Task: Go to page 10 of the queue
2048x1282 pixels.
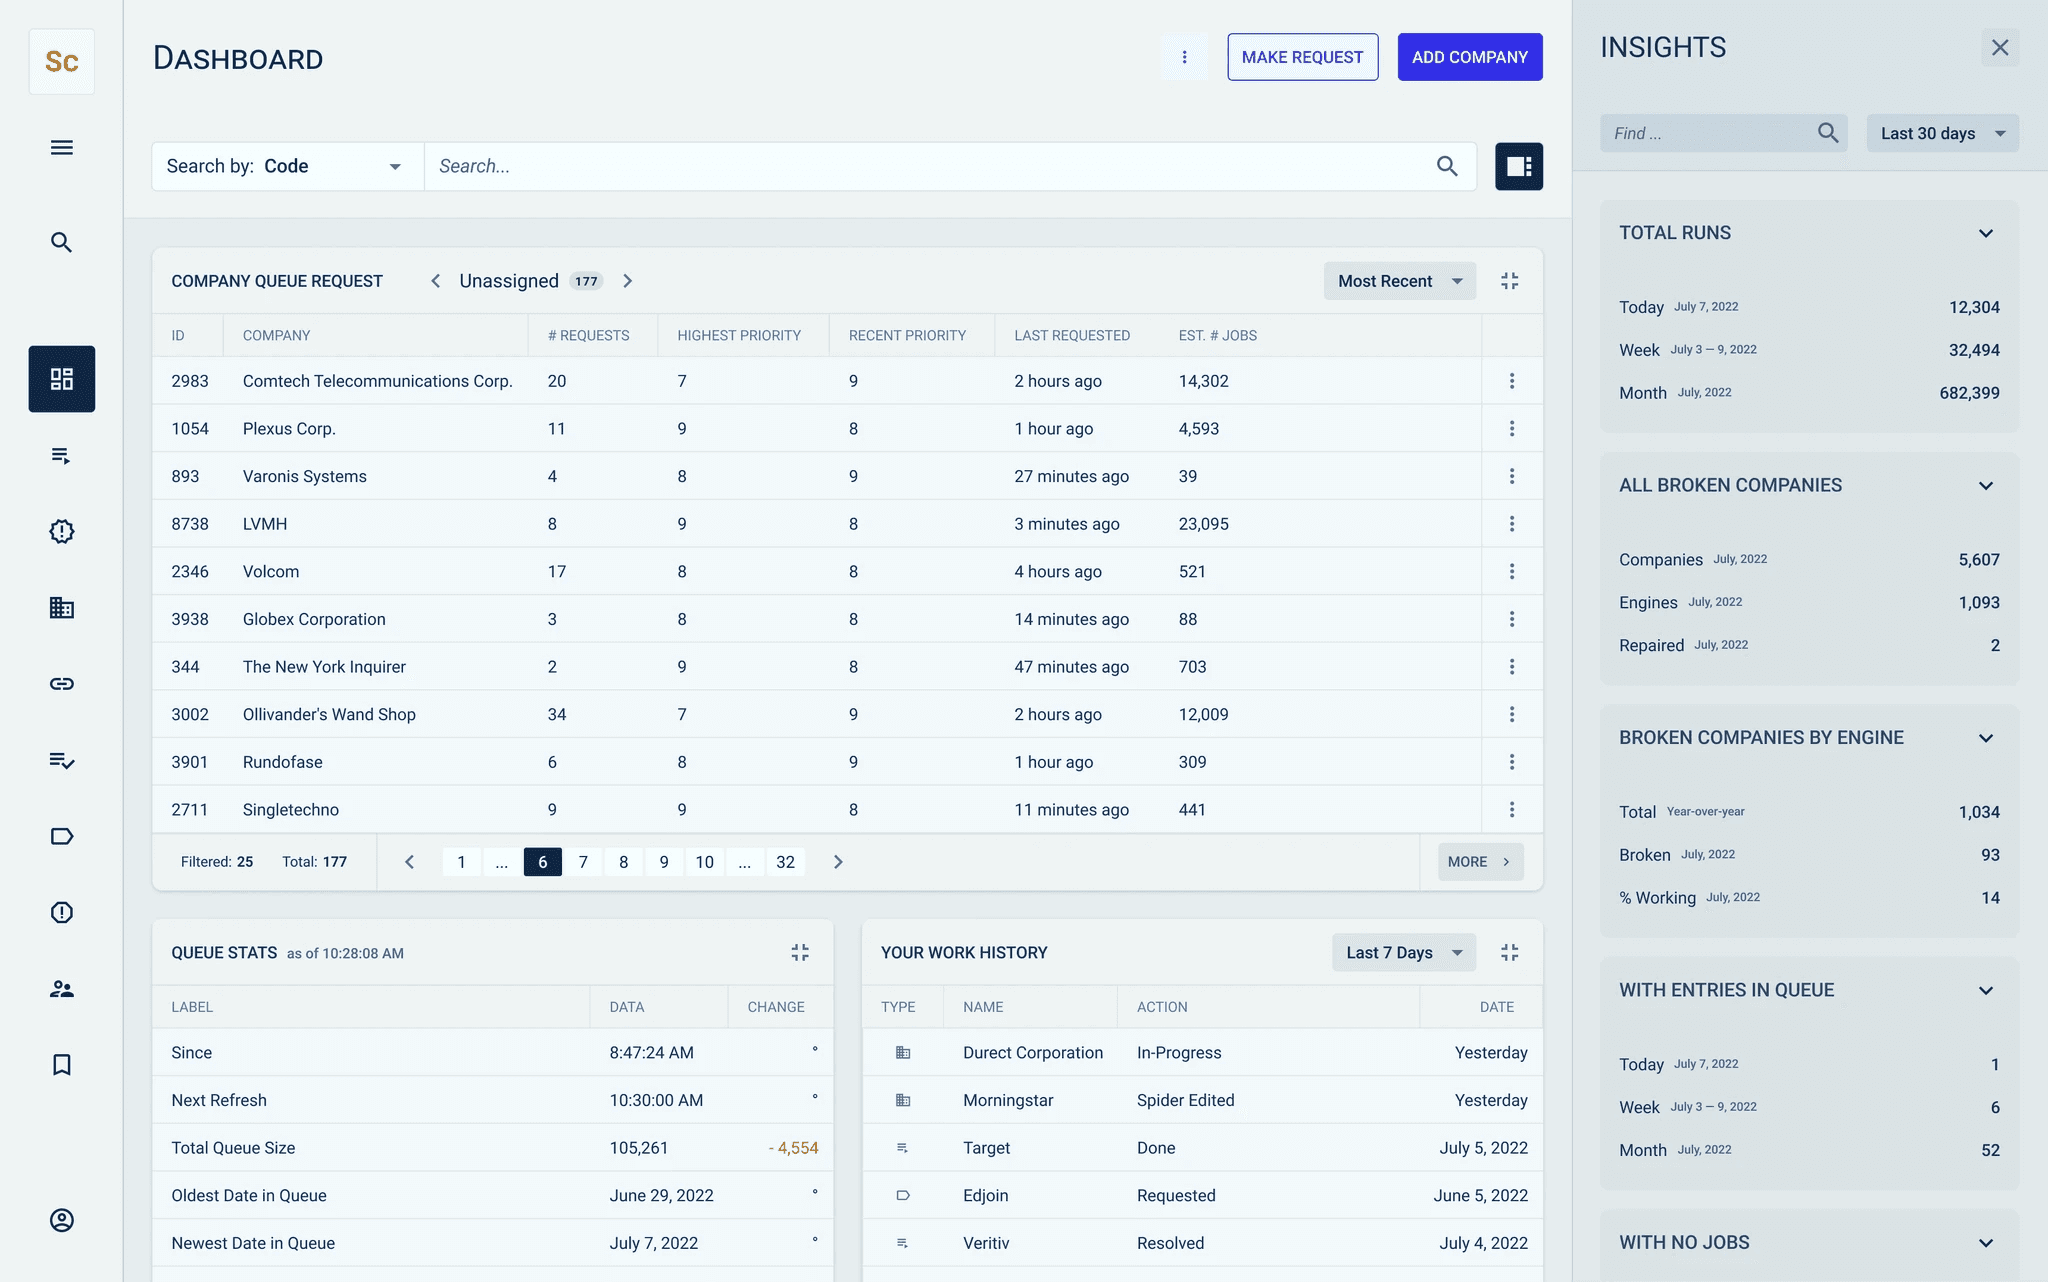Action: click(x=705, y=862)
